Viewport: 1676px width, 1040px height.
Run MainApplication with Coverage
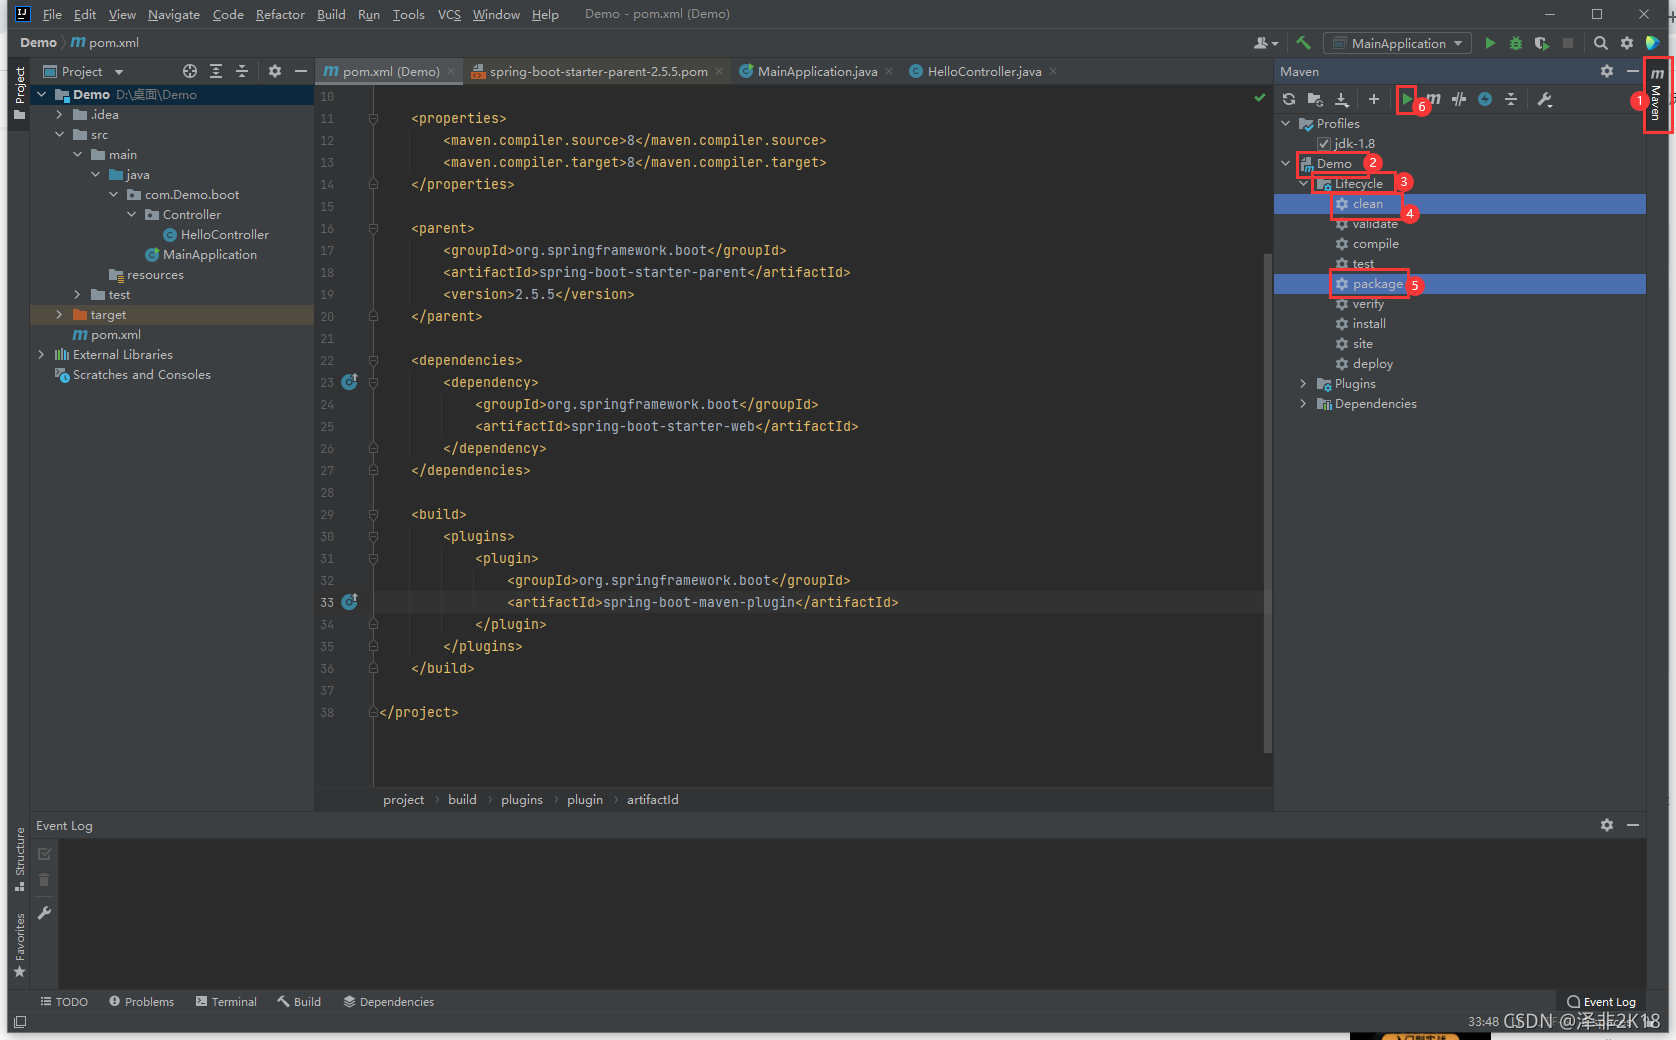click(x=1542, y=43)
